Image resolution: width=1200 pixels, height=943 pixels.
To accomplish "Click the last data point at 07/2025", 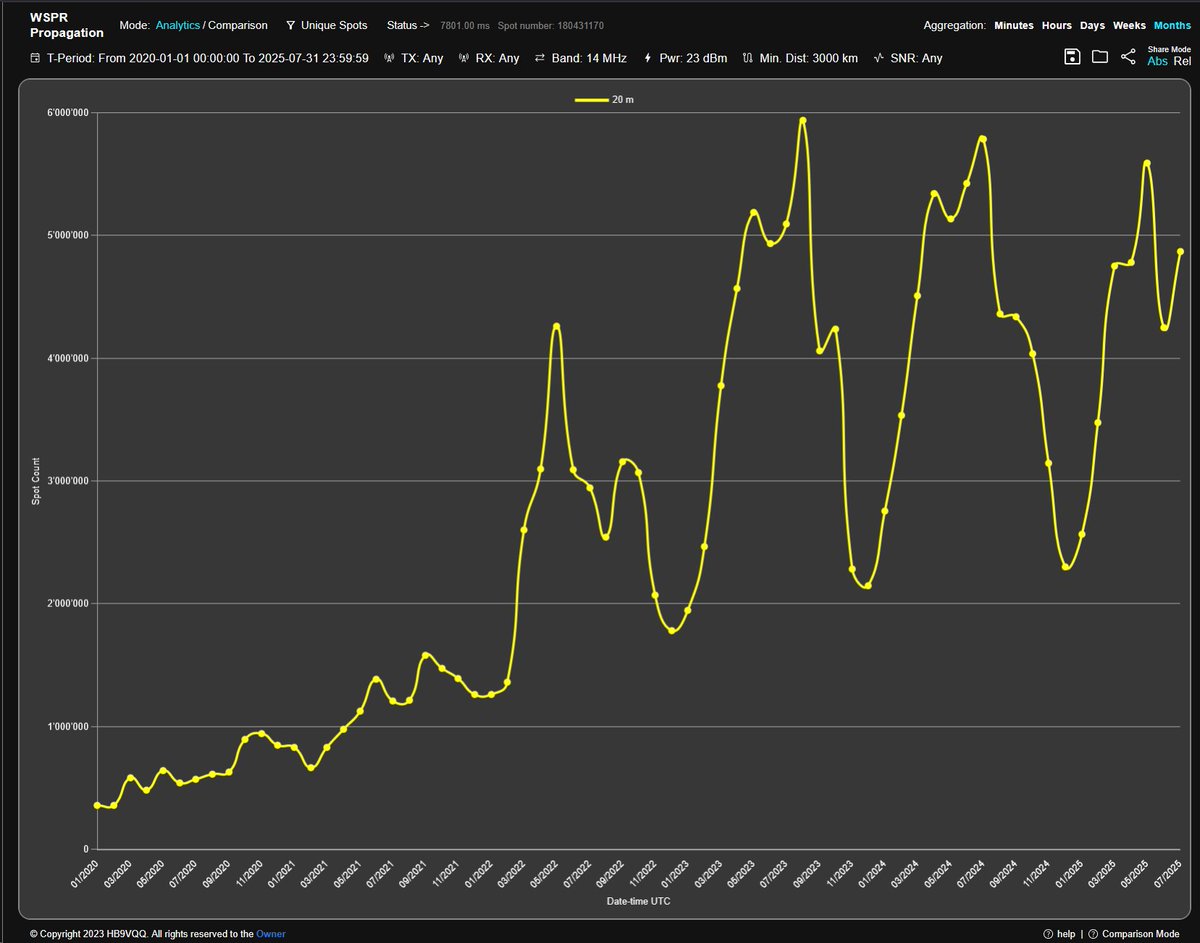I will [1180, 251].
